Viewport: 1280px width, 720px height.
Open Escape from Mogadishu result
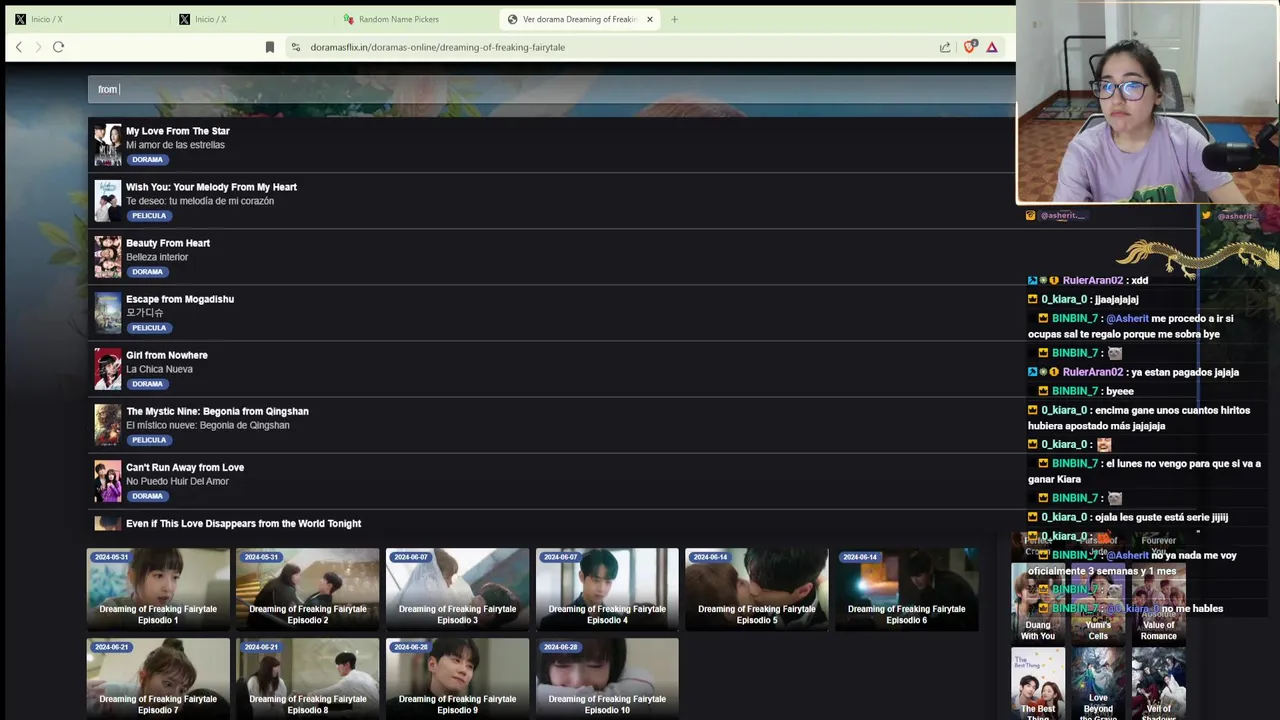tap(551, 313)
